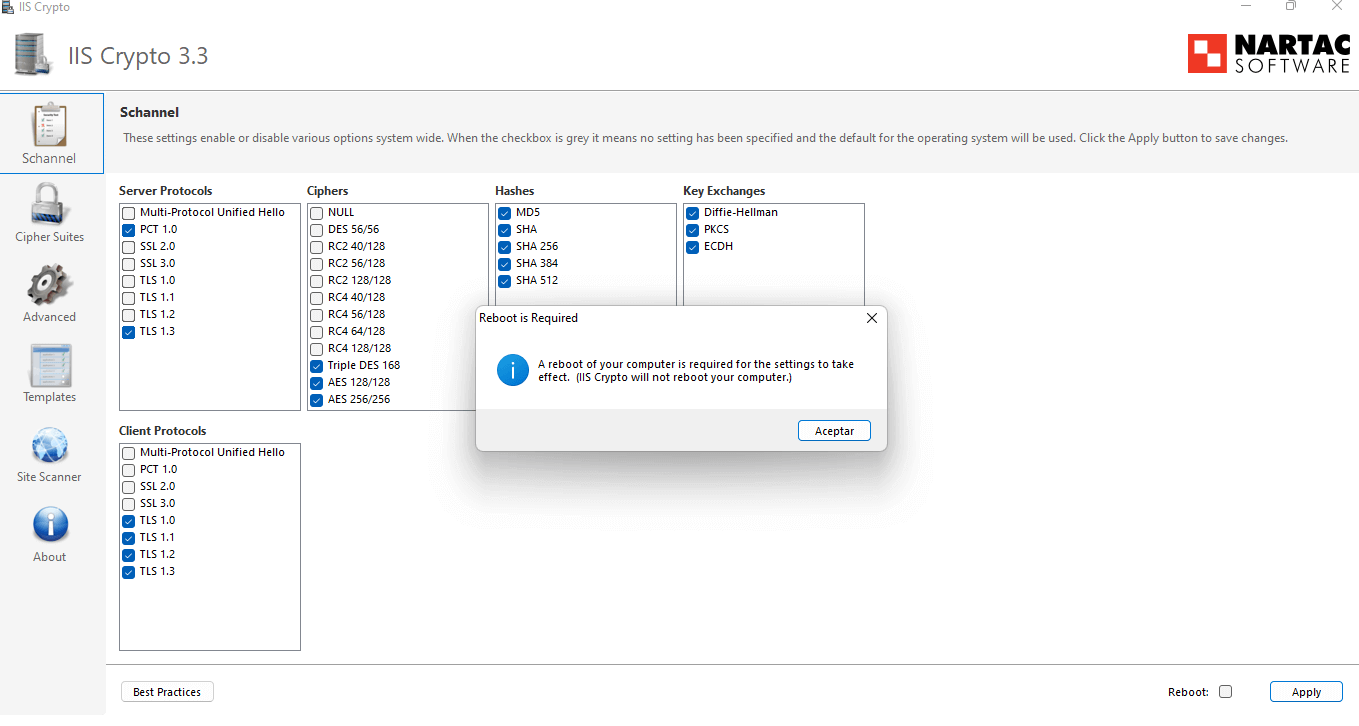Viewport: 1359px width, 726px height.
Task: Uncheck ECDH key exchange
Action: 692,247
